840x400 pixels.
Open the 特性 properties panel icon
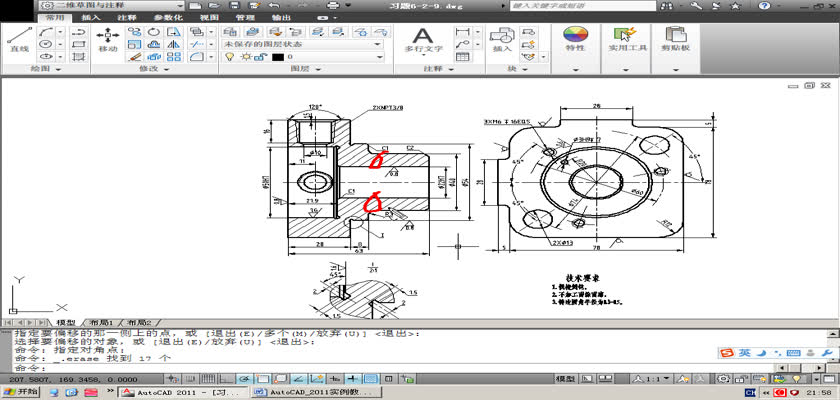click(x=575, y=40)
